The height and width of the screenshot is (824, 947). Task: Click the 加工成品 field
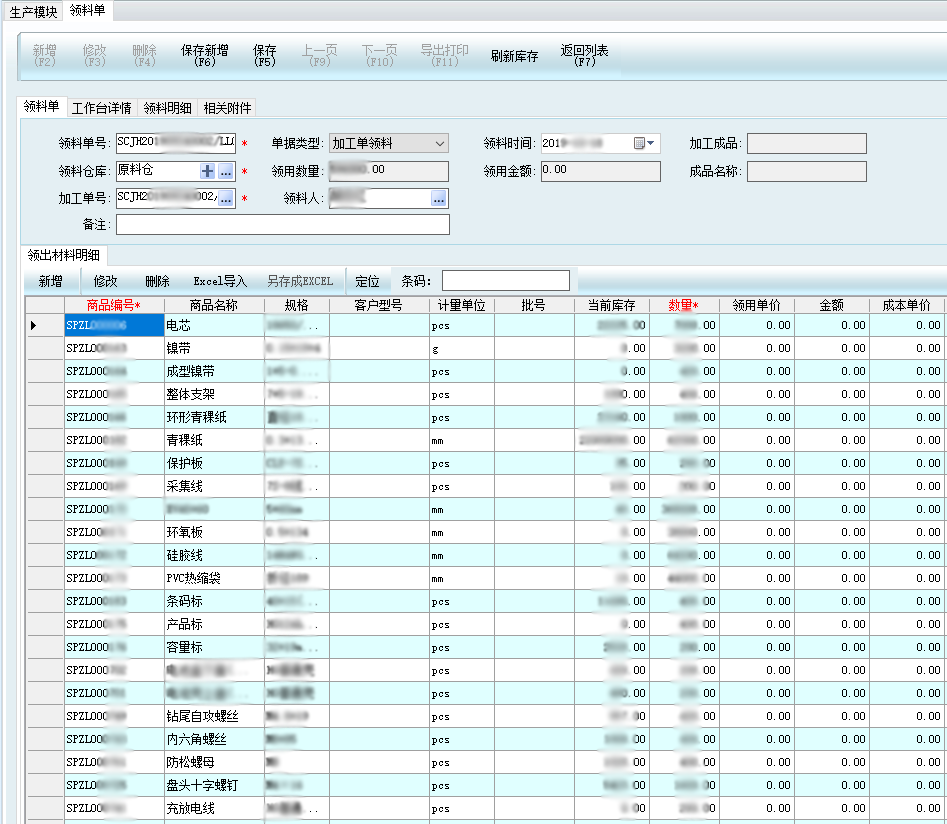pos(806,144)
